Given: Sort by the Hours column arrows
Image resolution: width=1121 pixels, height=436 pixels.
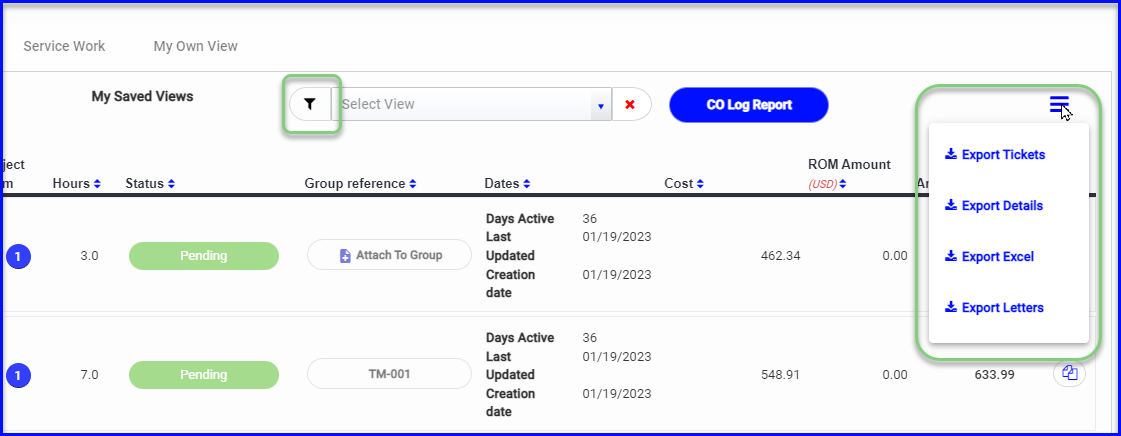Looking at the screenshot, I should [x=97, y=184].
